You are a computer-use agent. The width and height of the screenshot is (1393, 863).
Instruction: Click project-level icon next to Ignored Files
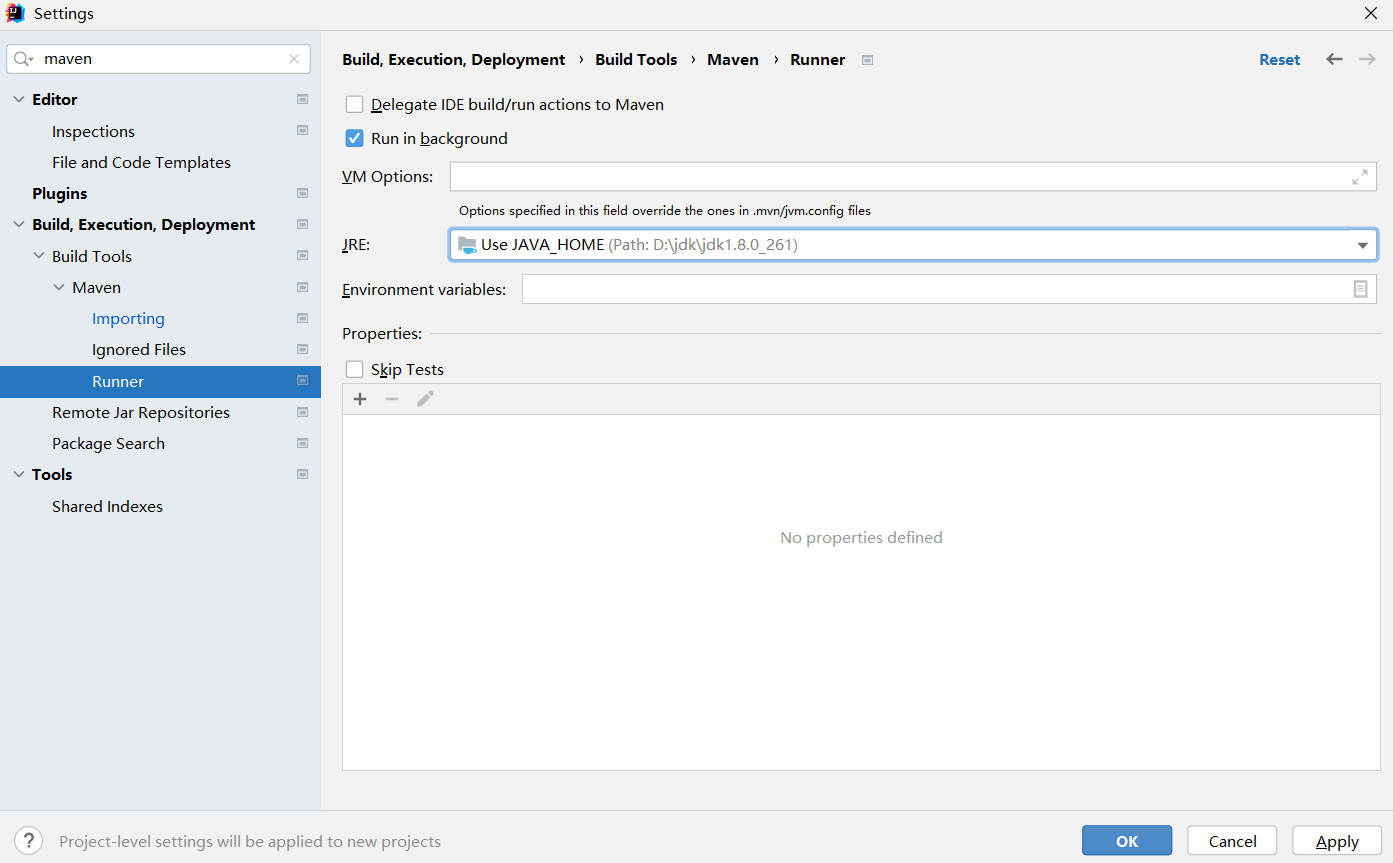tap(302, 349)
